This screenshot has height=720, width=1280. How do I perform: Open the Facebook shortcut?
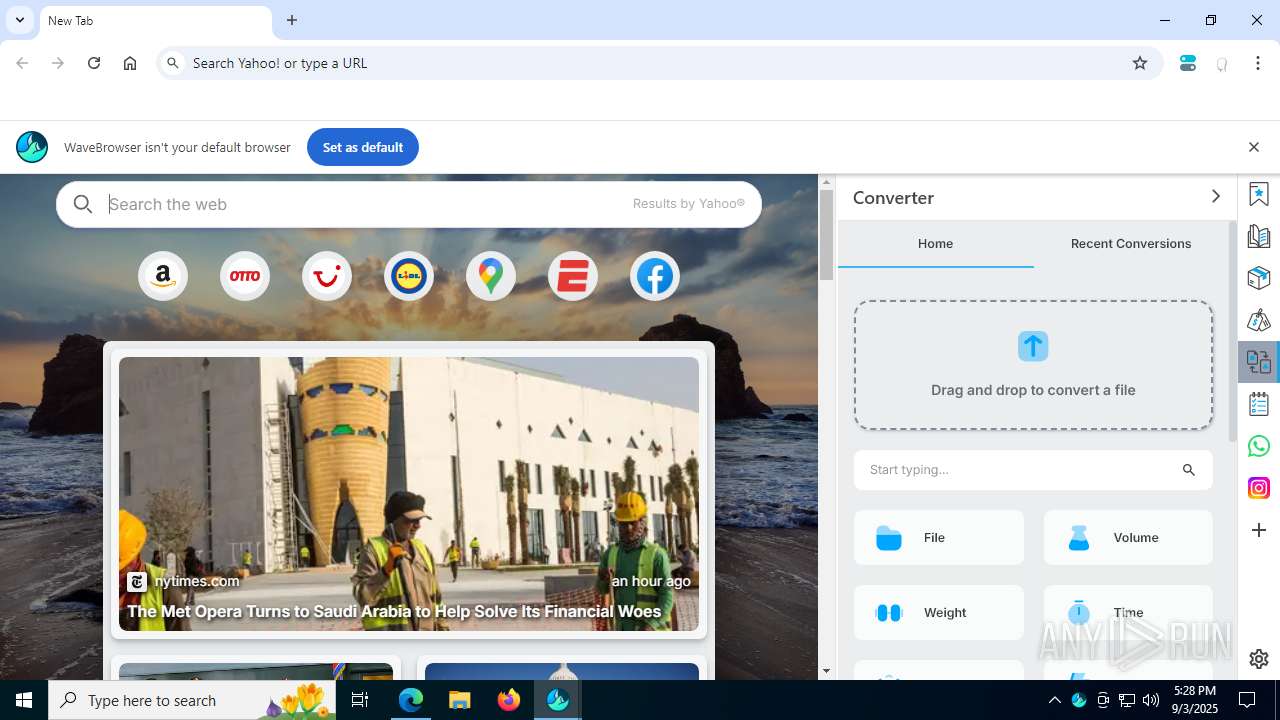point(655,276)
